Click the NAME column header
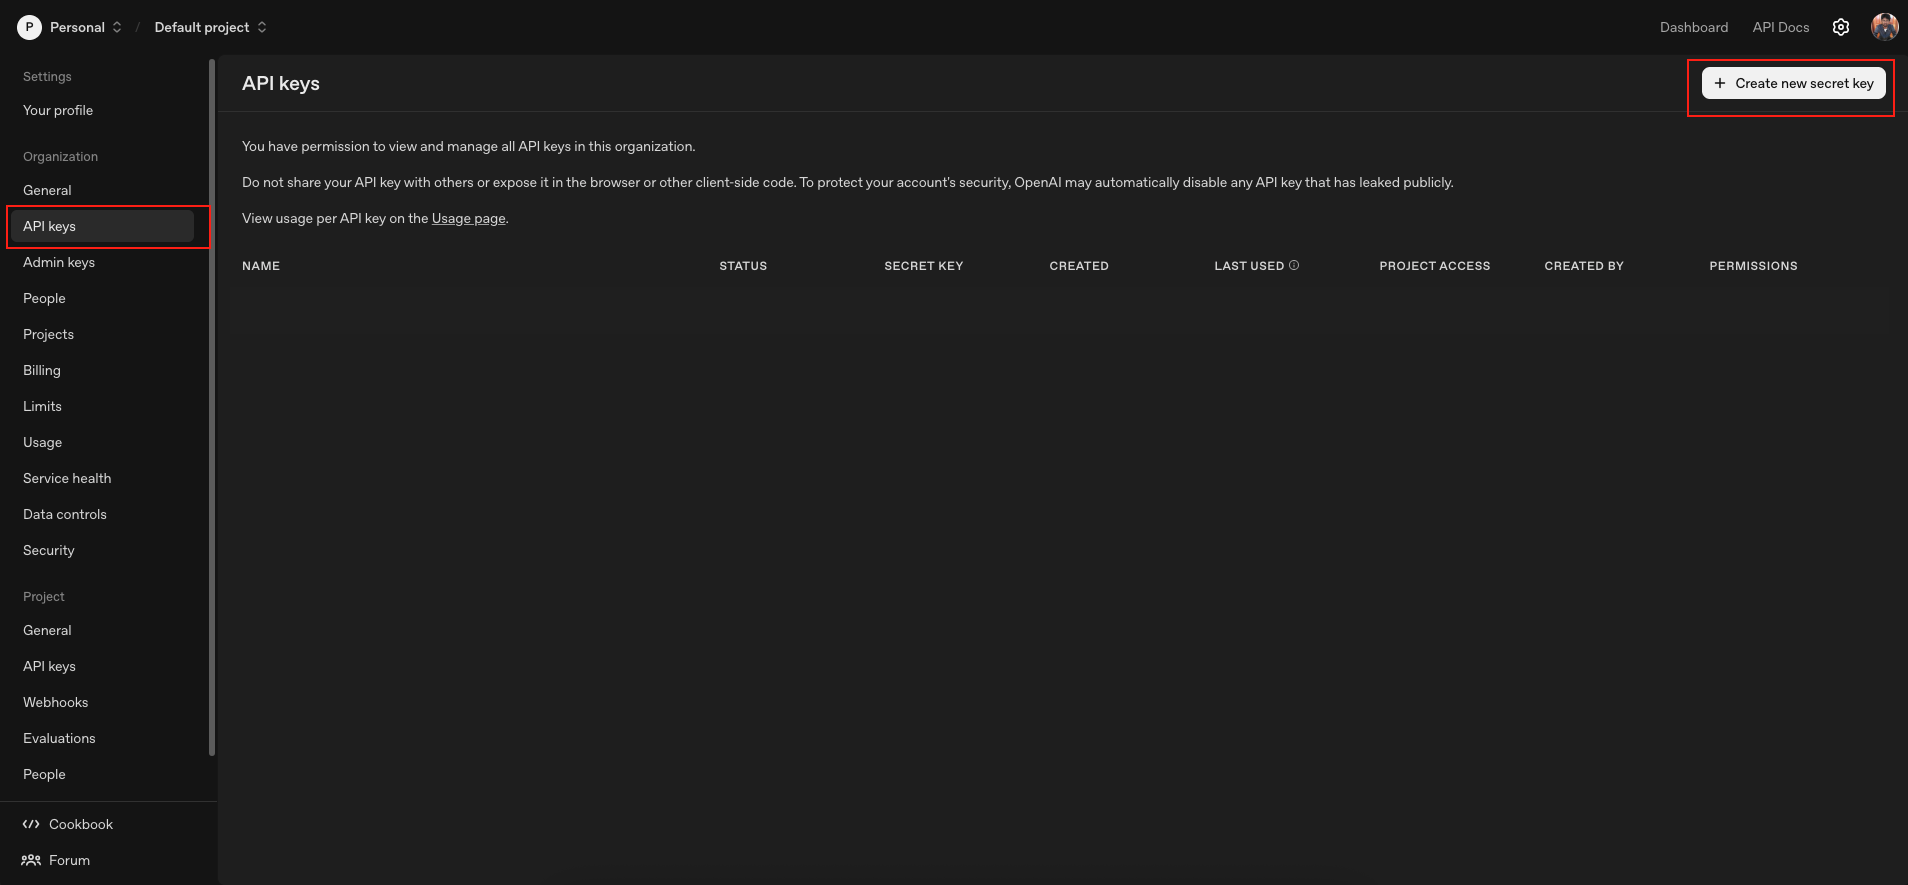Screen dimensions: 1908x885 (x=261, y=266)
